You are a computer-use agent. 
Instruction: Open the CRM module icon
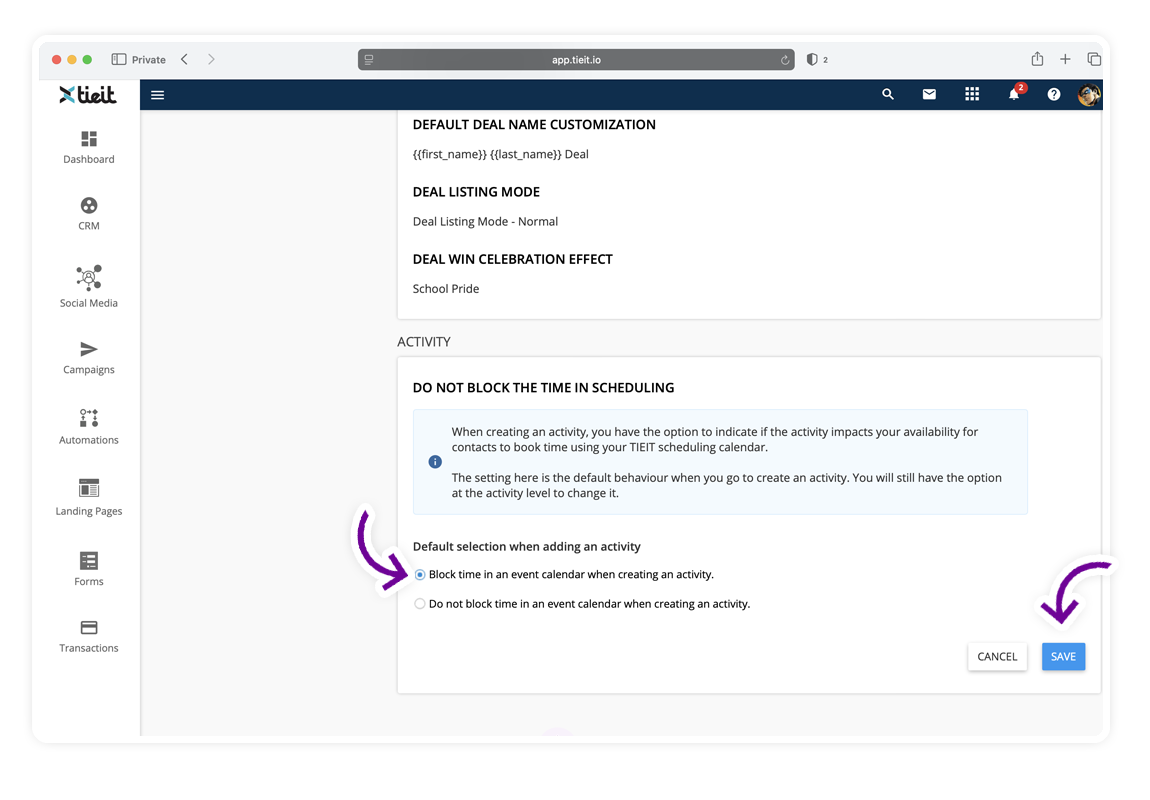[x=89, y=205]
